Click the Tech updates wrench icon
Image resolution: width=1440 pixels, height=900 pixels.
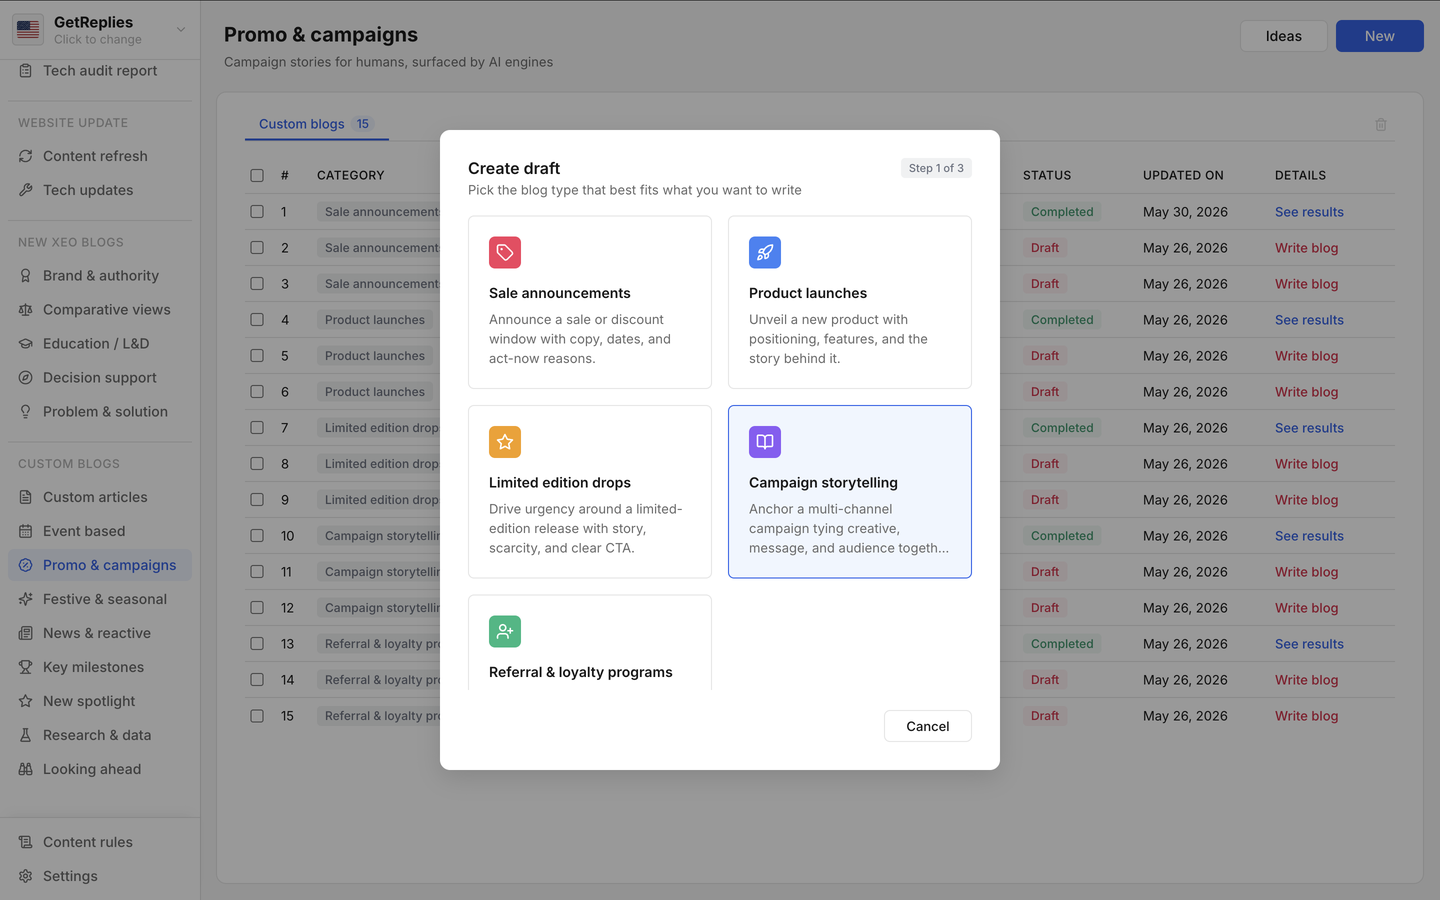pos(26,190)
